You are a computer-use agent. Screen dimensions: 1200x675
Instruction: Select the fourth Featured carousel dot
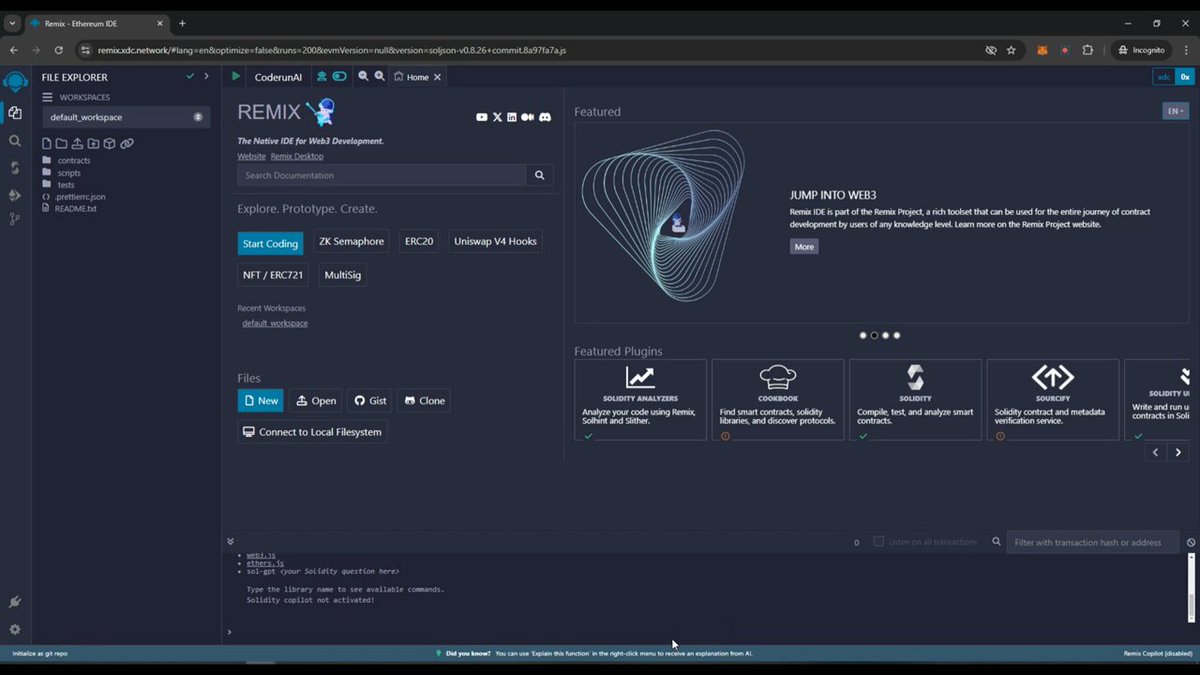[x=896, y=335]
